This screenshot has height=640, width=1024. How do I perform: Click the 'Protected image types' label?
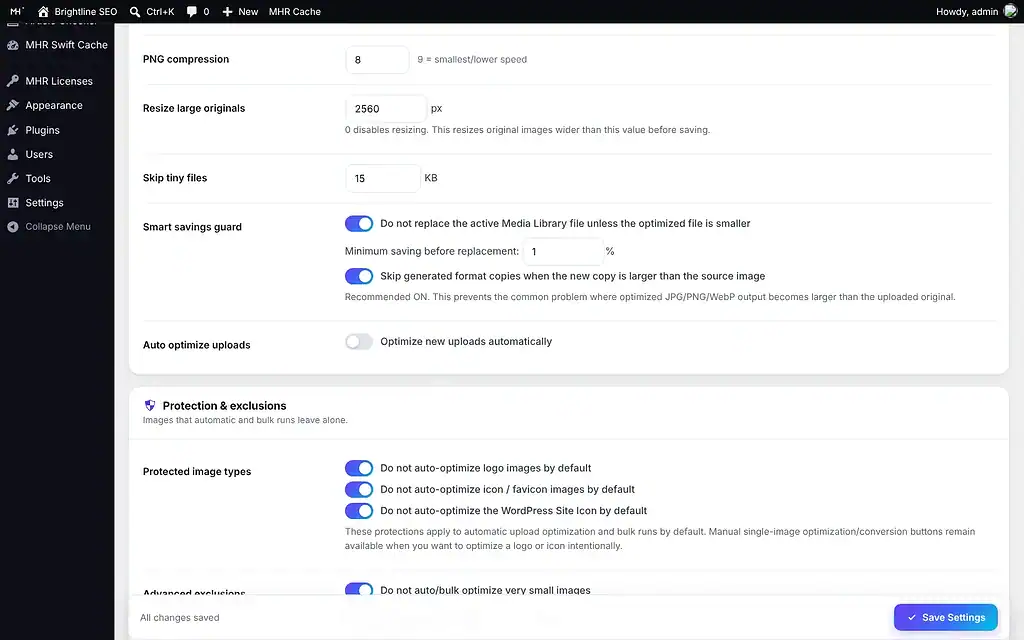click(x=197, y=472)
